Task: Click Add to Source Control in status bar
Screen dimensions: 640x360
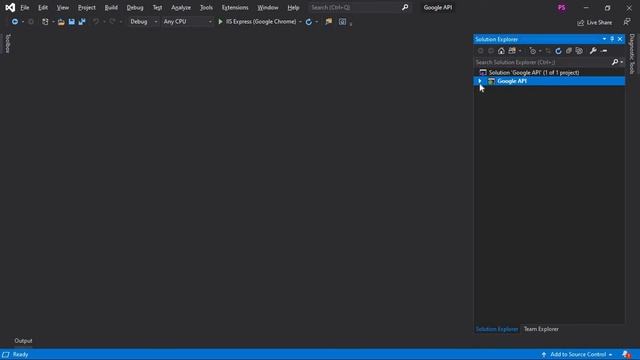Action: 577,354
